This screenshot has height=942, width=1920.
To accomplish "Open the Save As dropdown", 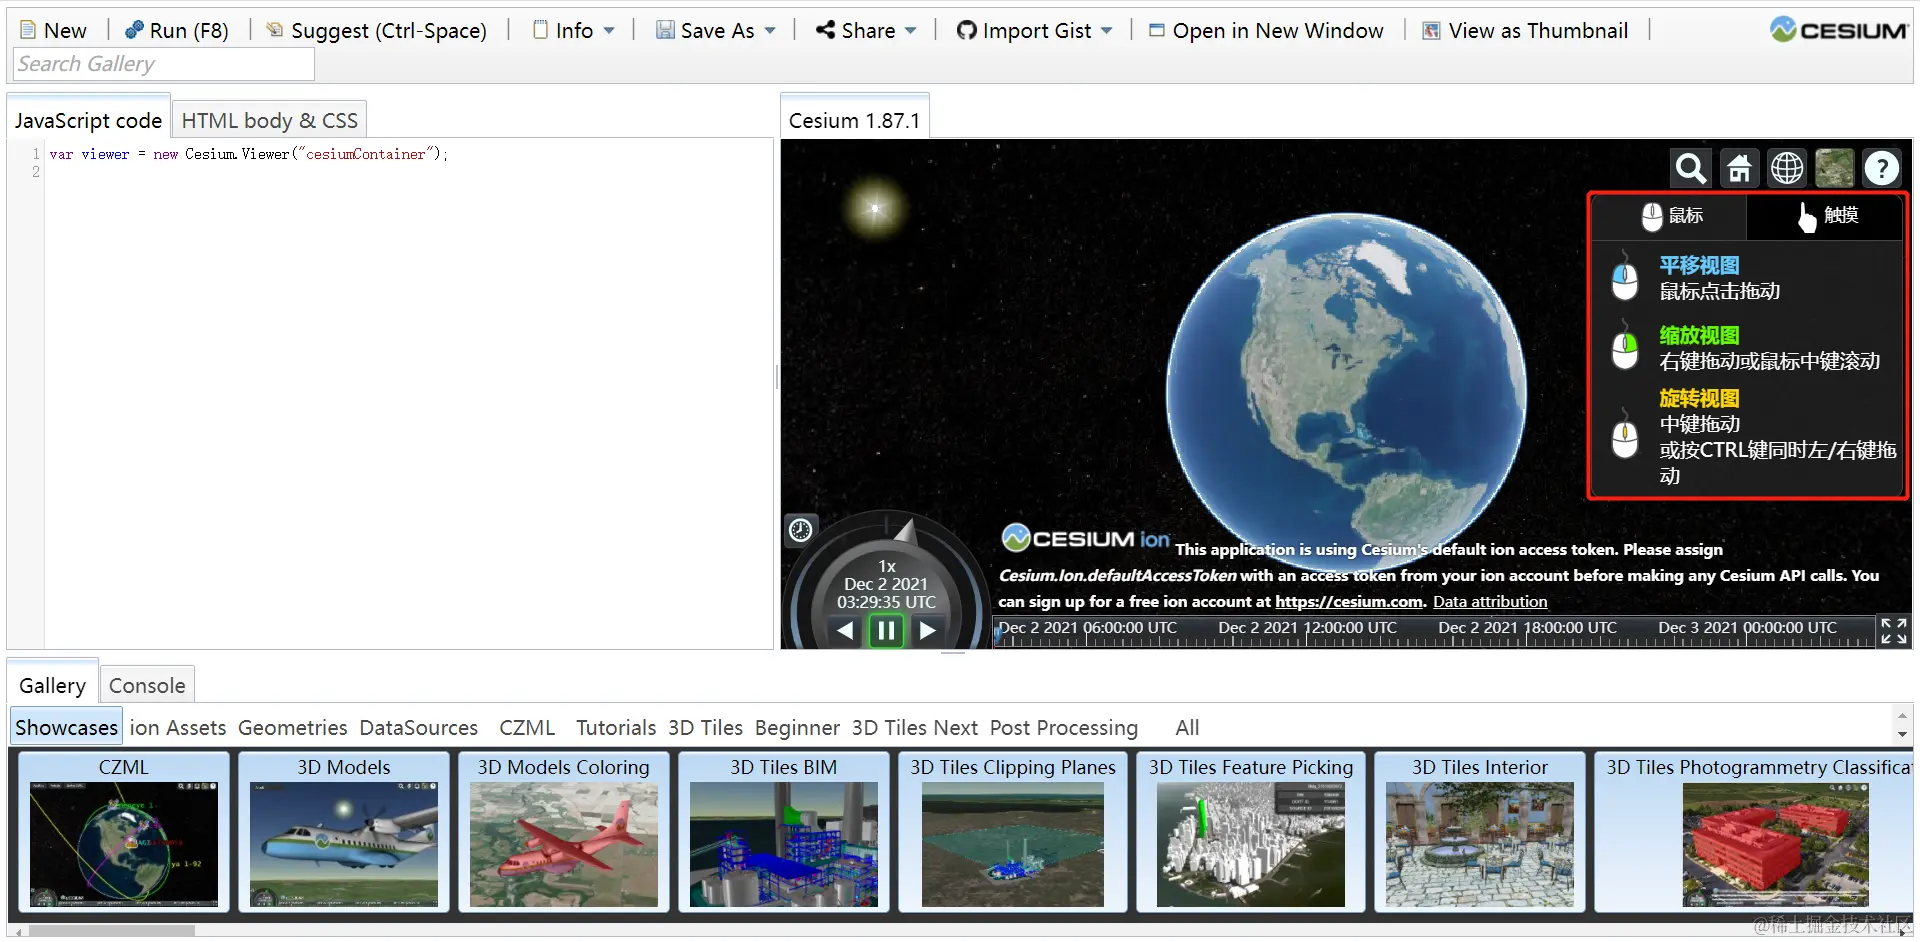I will coord(716,30).
